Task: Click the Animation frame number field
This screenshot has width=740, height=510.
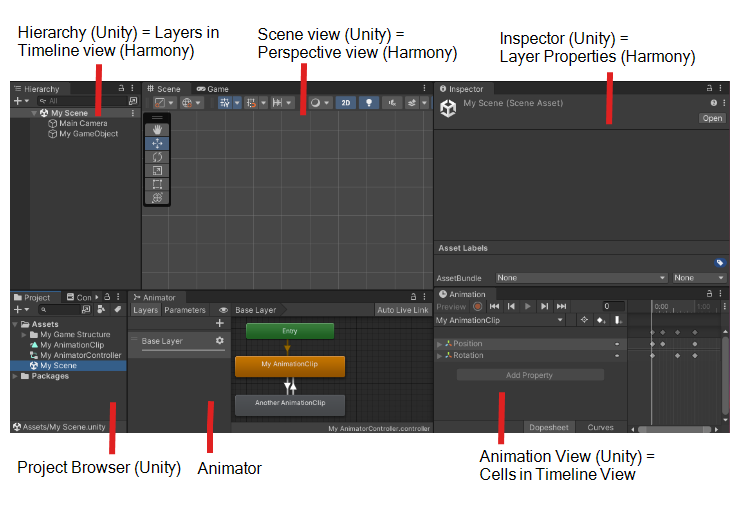Action: (613, 306)
